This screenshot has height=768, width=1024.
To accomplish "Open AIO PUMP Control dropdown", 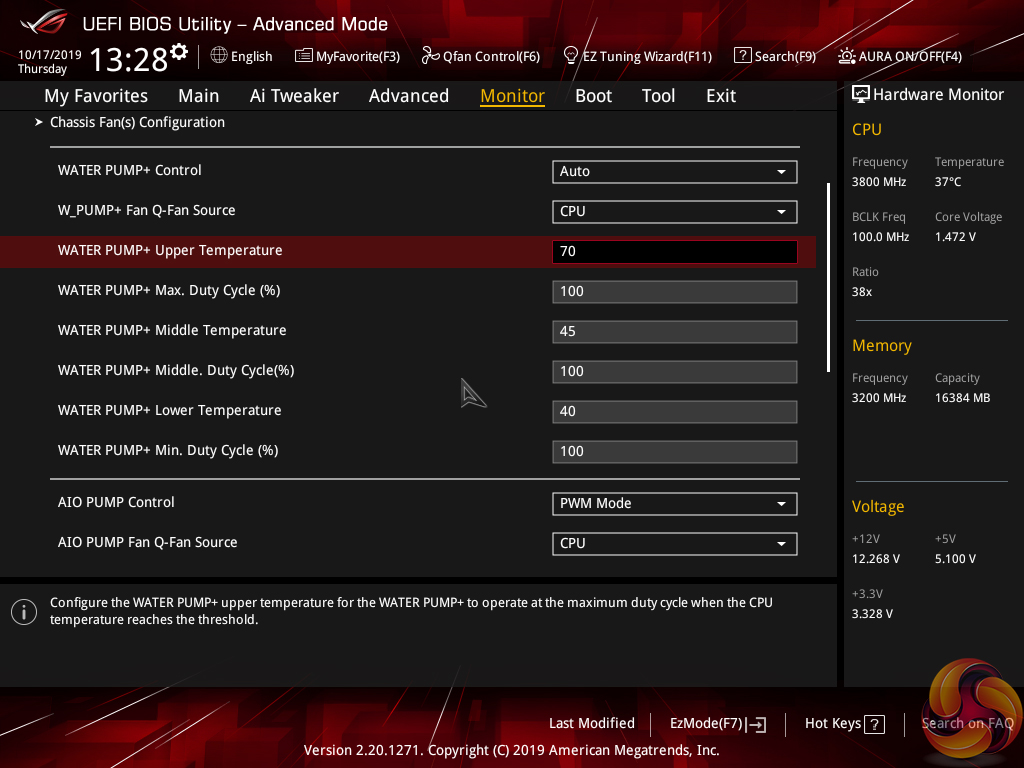I will pos(675,504).
